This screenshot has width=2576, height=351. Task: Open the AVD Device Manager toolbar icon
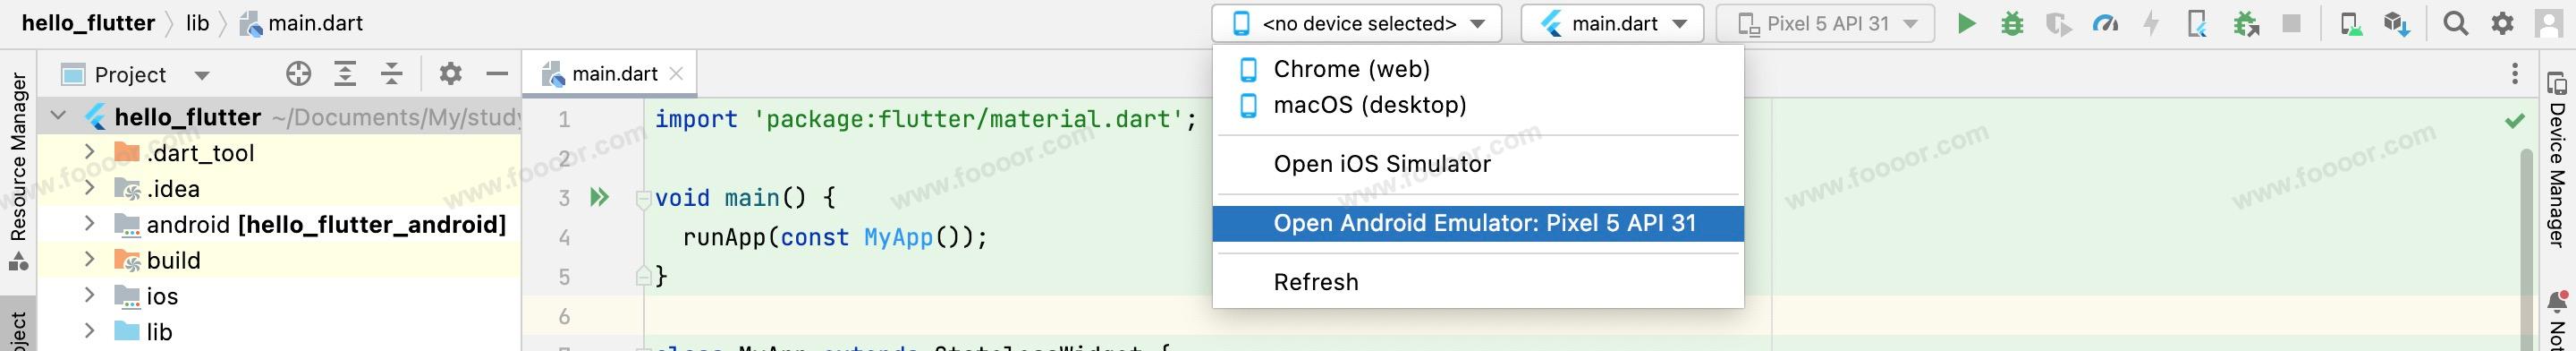(2352, 23)
